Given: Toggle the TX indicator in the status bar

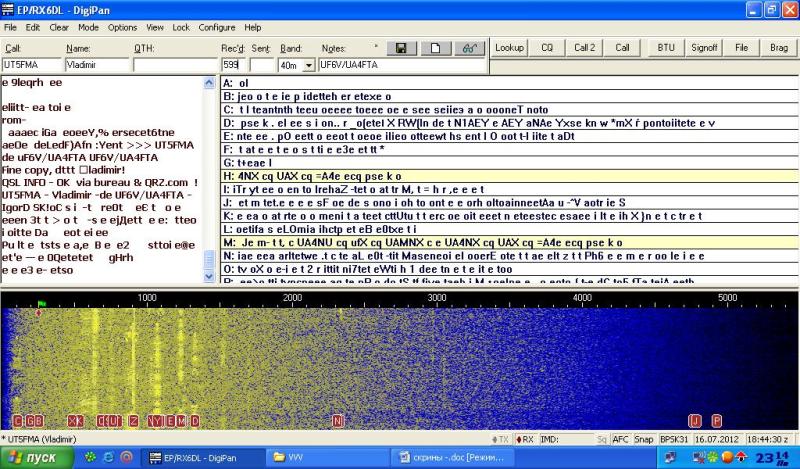Looking at the screenshot, I should tap(501, 439).
